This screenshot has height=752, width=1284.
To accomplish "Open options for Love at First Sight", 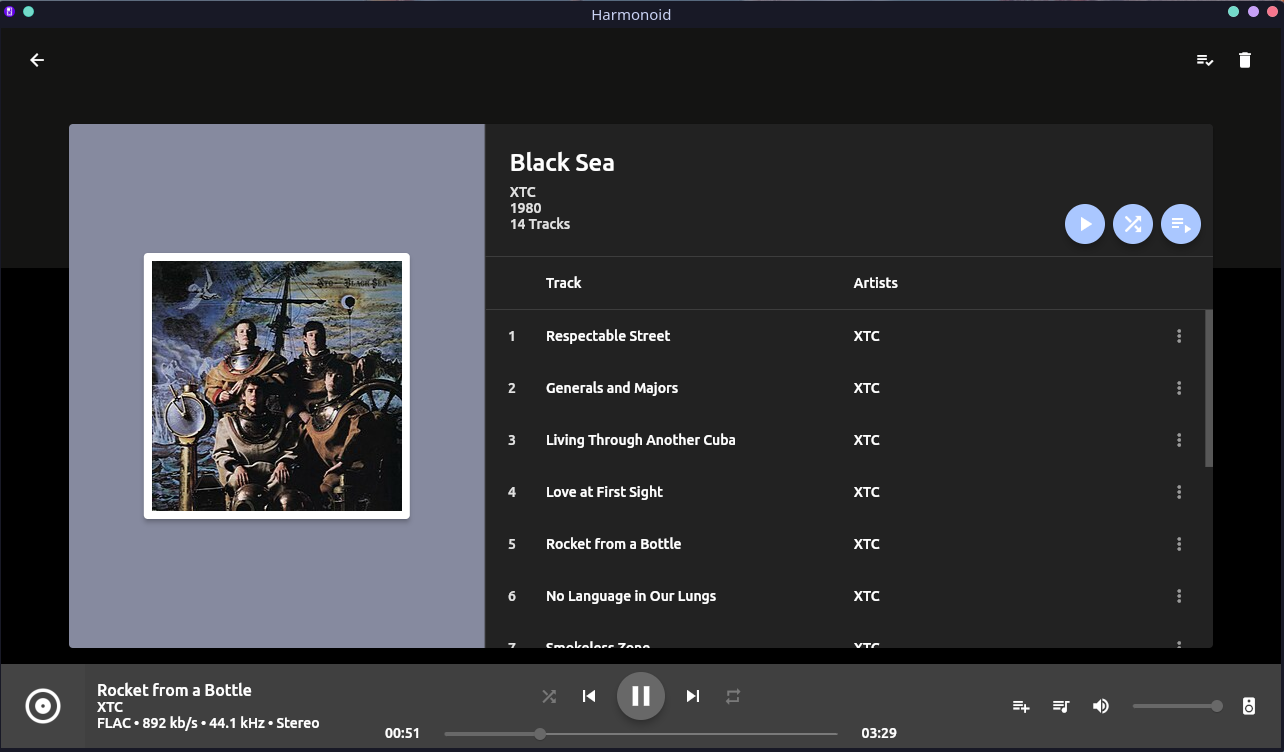I will pyautogui.click(x=1179, y=492).
